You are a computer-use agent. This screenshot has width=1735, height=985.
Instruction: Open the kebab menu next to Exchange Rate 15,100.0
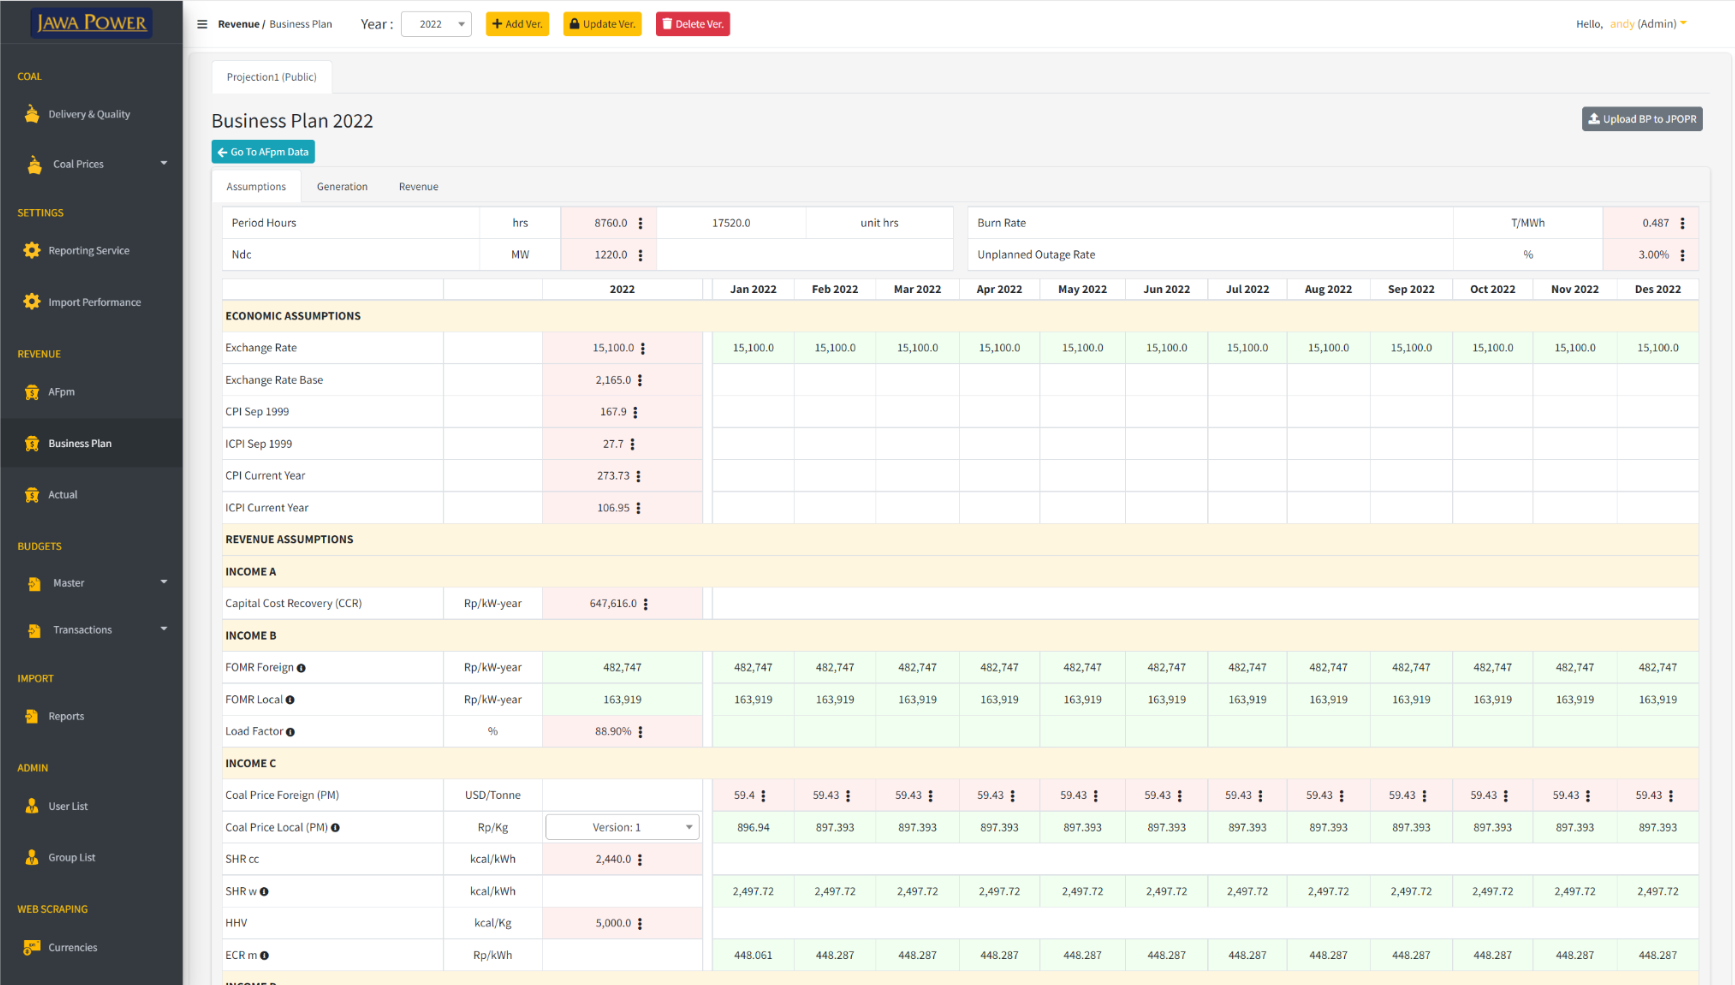coord(643,348)
